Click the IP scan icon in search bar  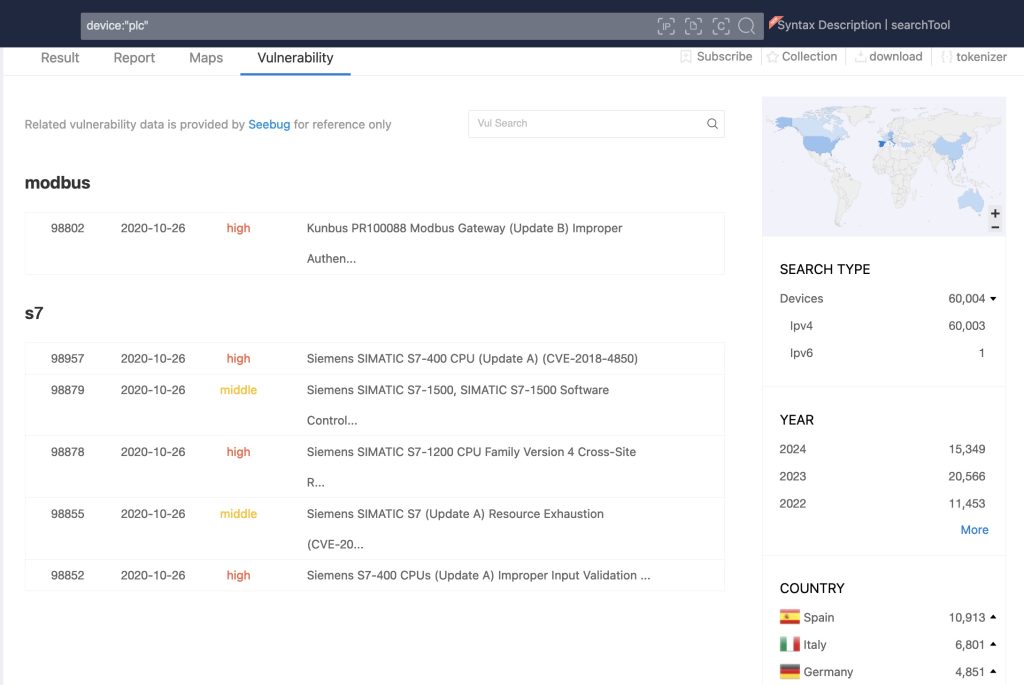[x=665, y=26]
